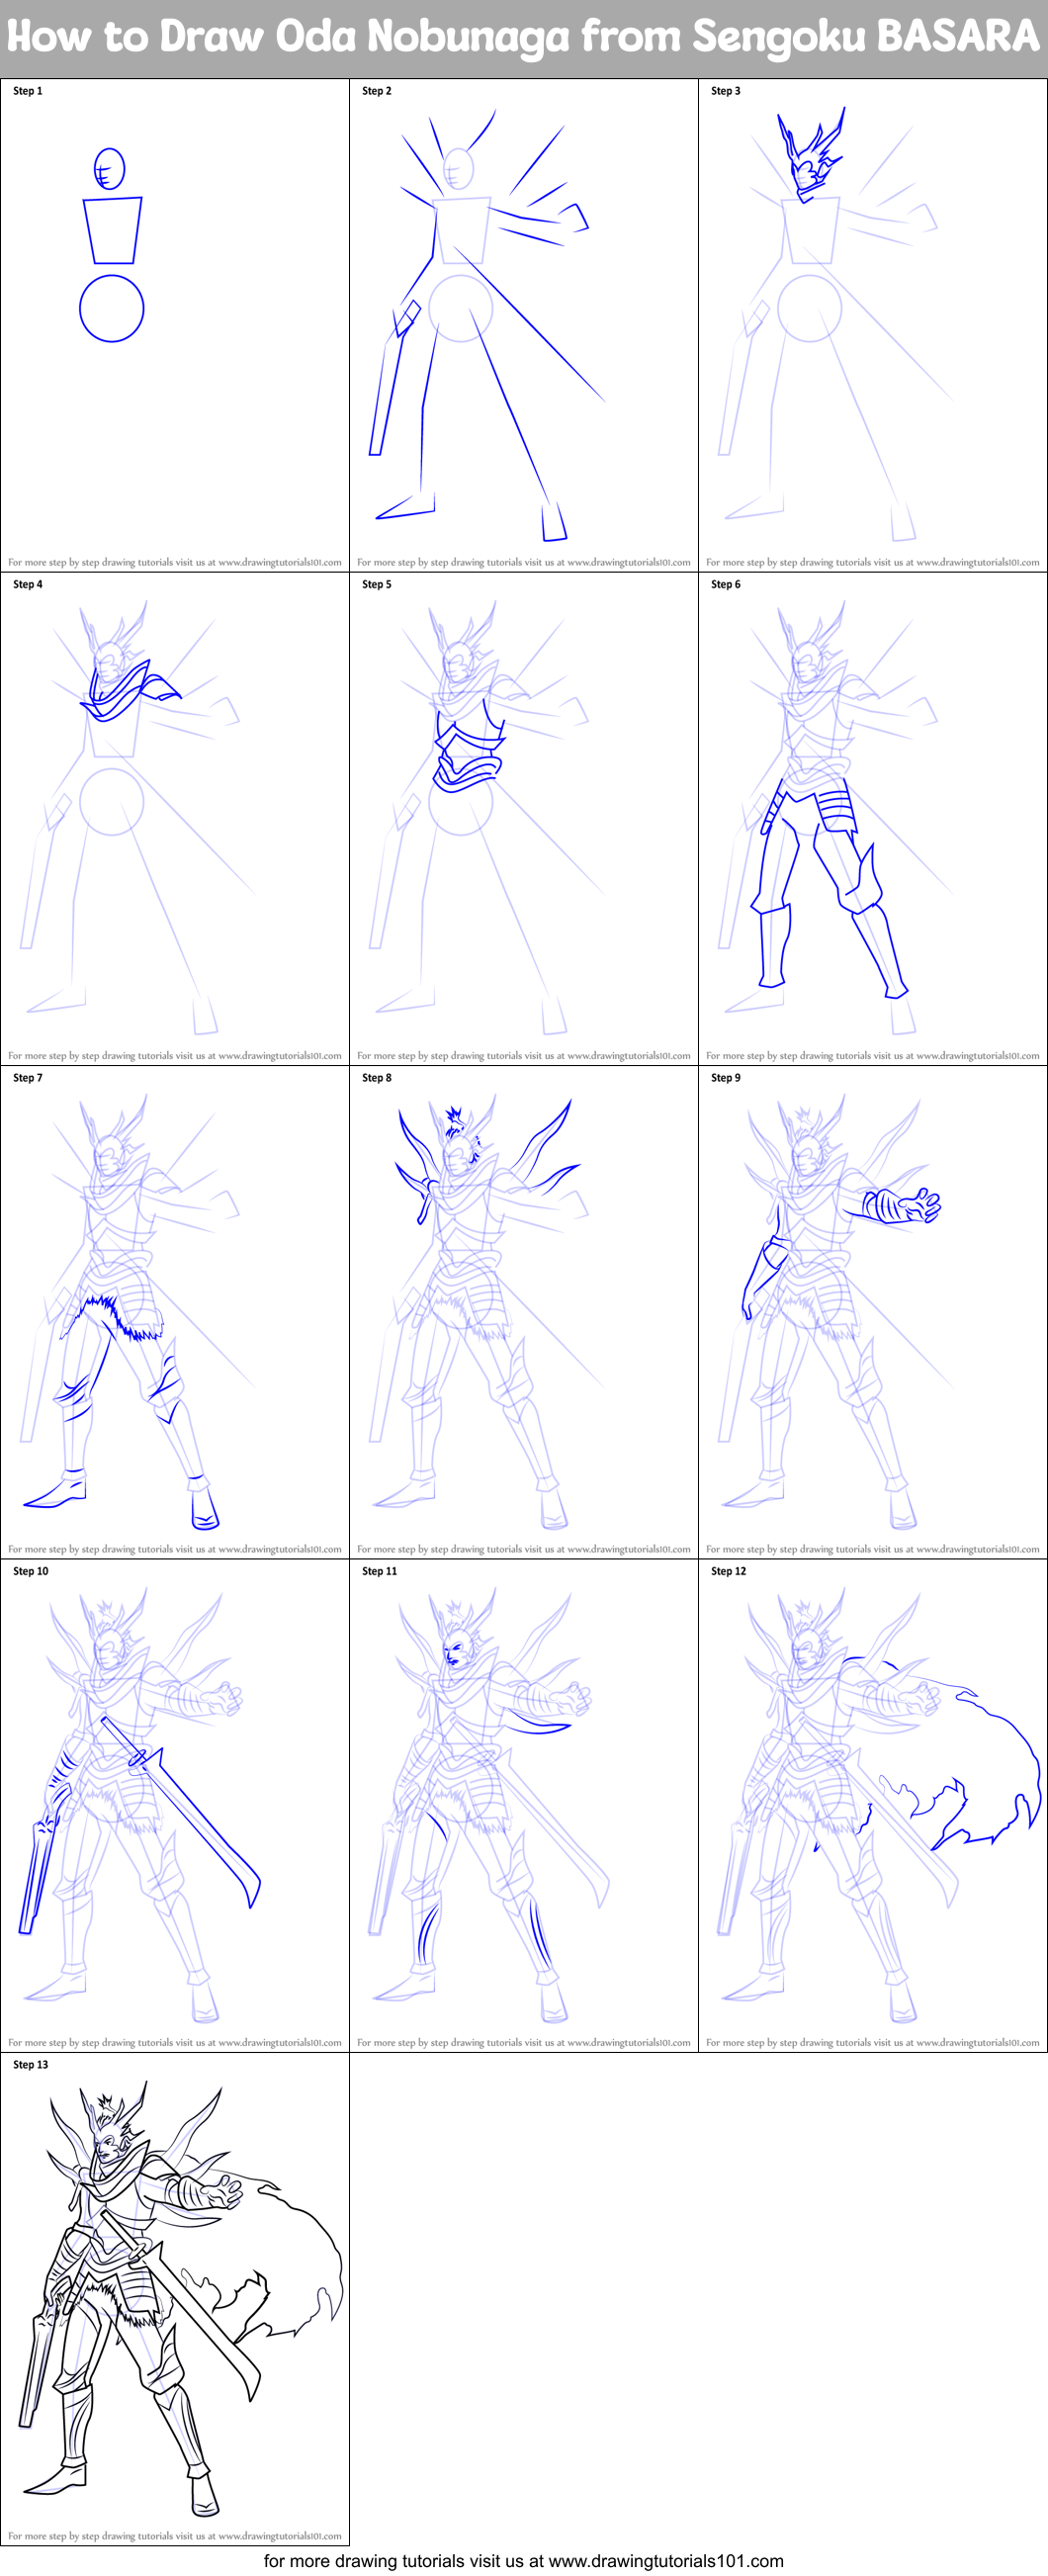
Task: Open the Step 2 stick figure drawing
Action: click(x=523, y=325)
